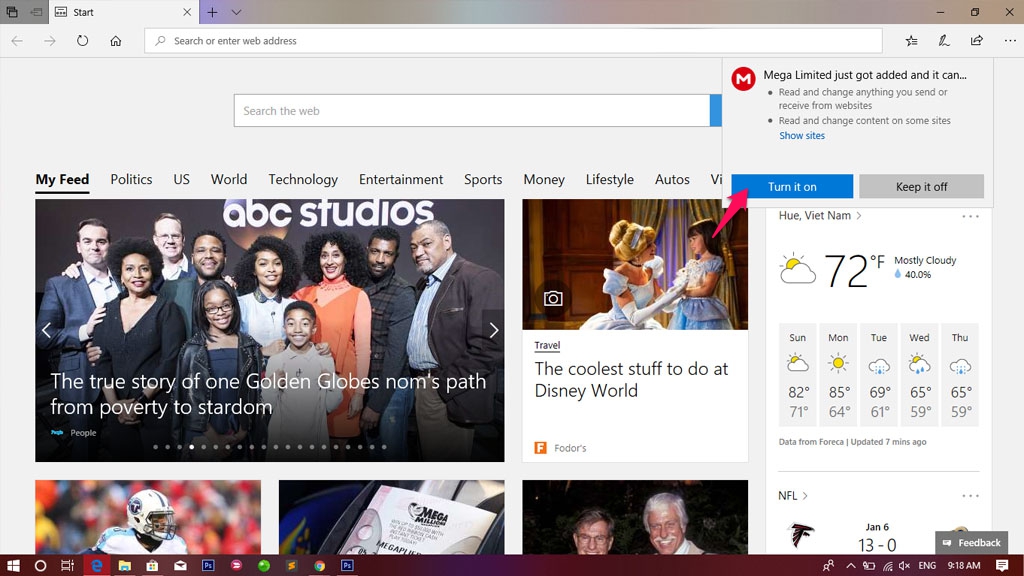Screen dimensions: 1024x576
Task: Open a new tab with plus icon
Action: (x=212, y=12)
